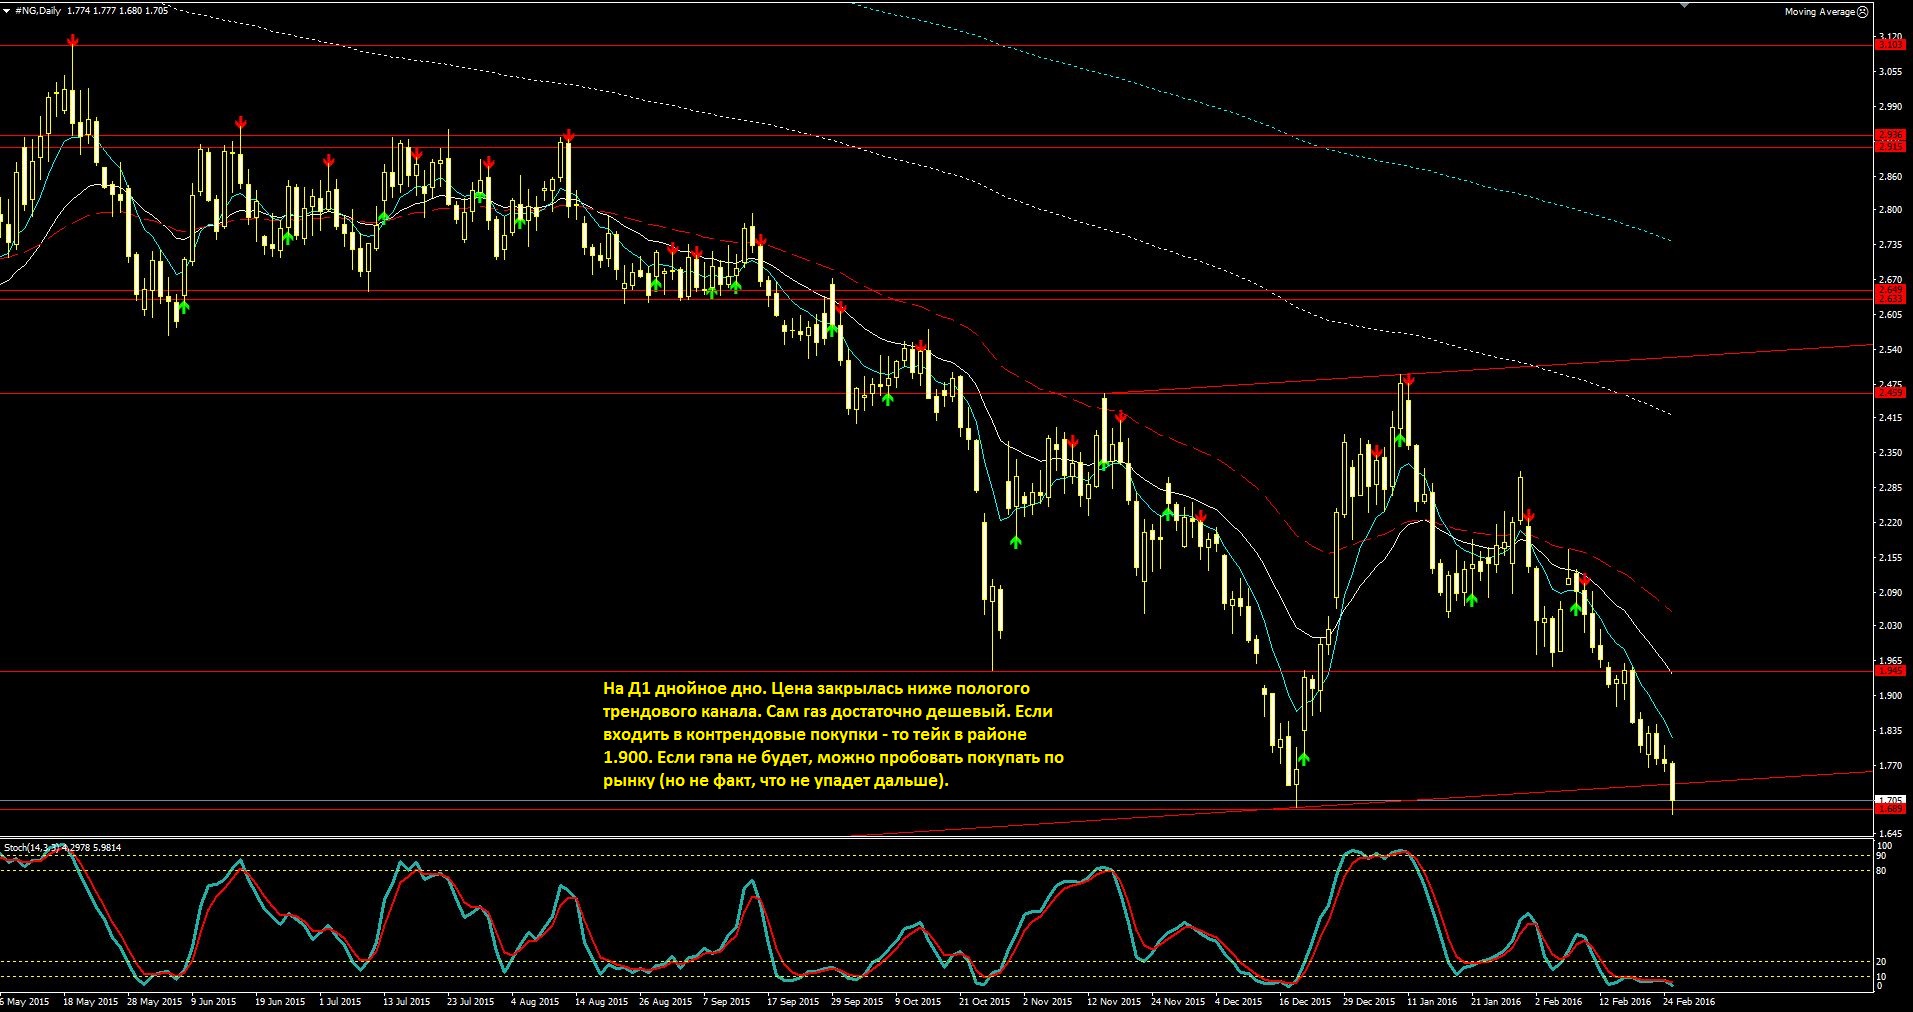The height and width of the screenshot is (1012, 1913).
Task: Click the red 3.103 price tag
Action: (1889, 45)
